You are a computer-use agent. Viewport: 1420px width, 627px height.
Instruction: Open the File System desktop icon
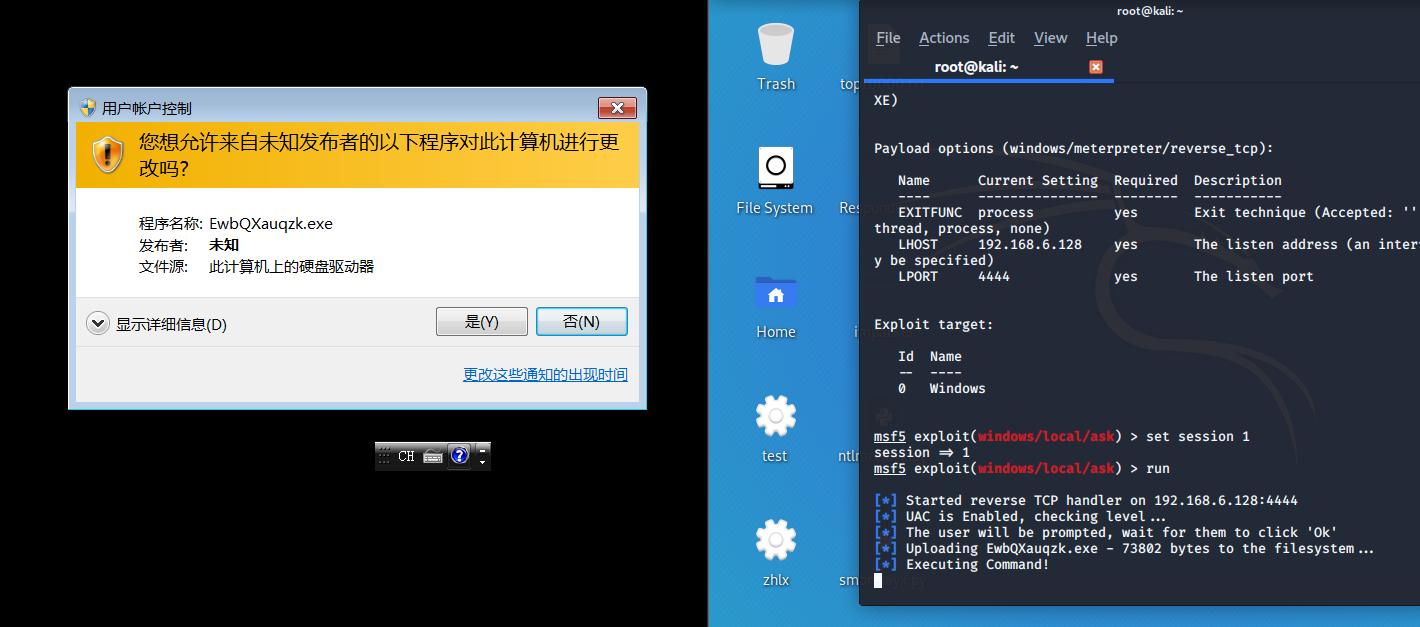coord(775,182)
